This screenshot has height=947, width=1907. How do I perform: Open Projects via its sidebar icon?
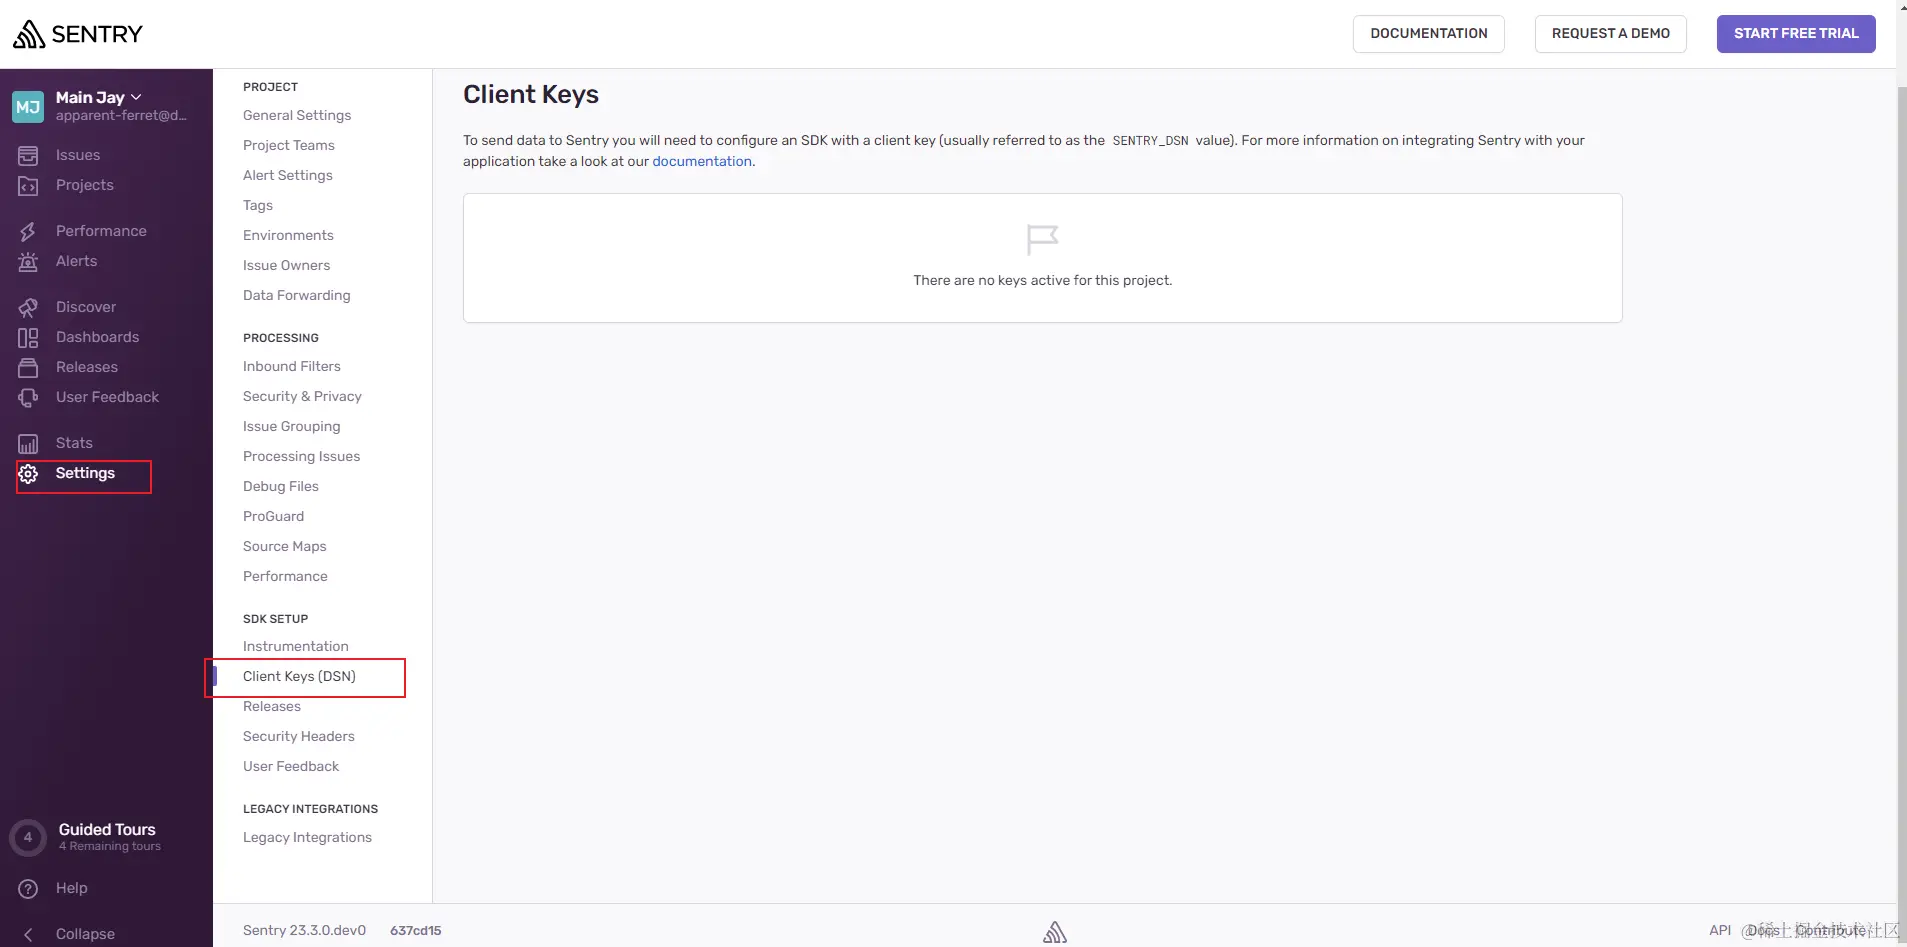[28, 186]
